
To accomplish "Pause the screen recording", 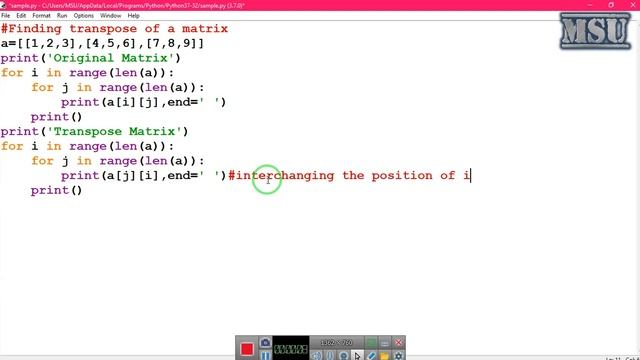I will point(265,356).
